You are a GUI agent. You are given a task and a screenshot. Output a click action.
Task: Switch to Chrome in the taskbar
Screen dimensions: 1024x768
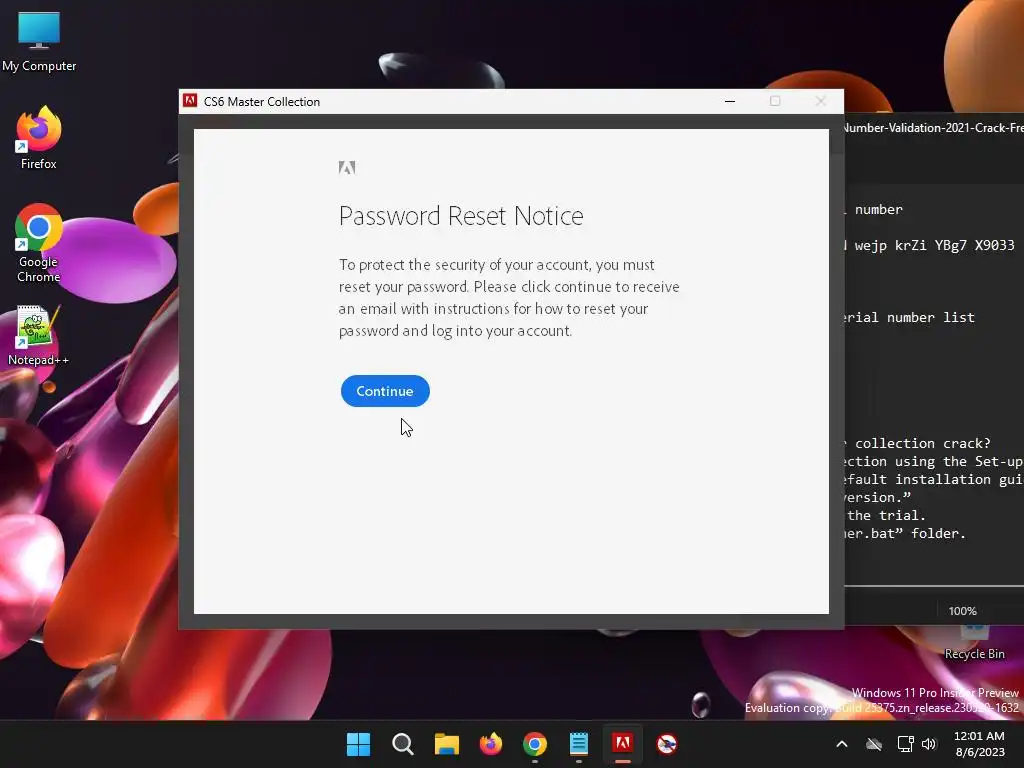coord(535,744)
